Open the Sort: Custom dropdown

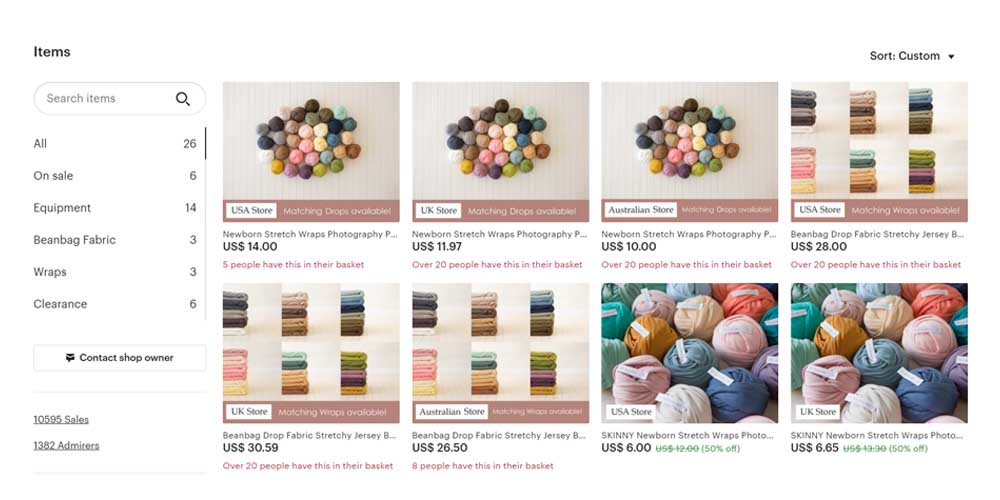[x=913, y=56]
